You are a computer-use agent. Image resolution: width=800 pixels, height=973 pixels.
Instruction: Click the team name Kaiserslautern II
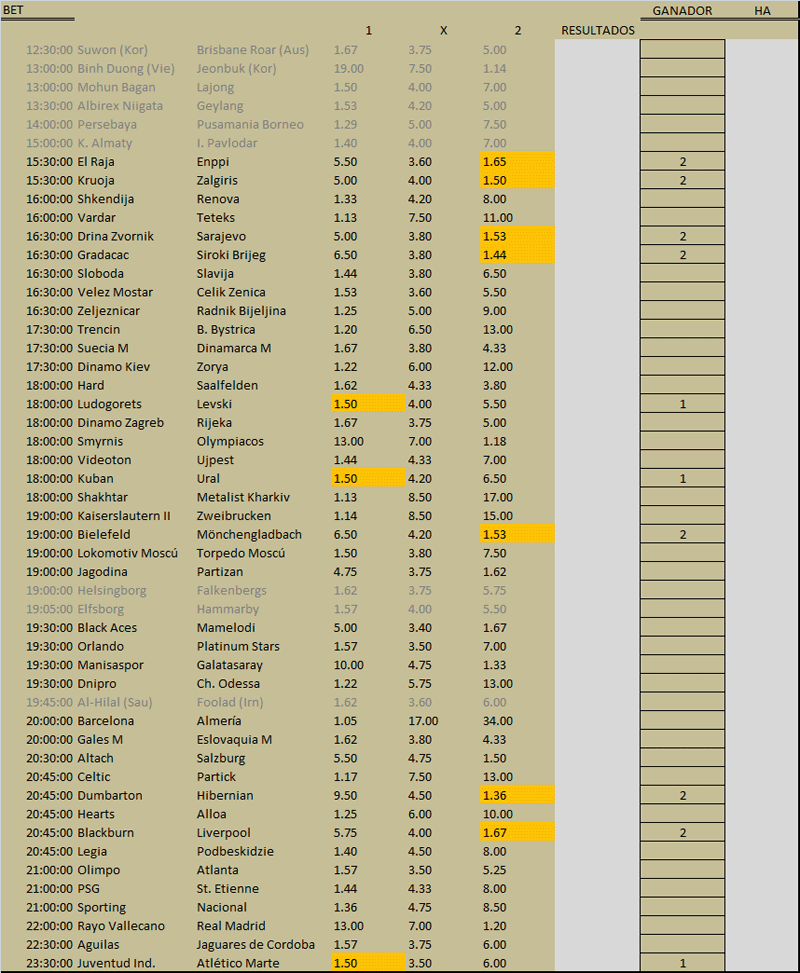[124, 516]
